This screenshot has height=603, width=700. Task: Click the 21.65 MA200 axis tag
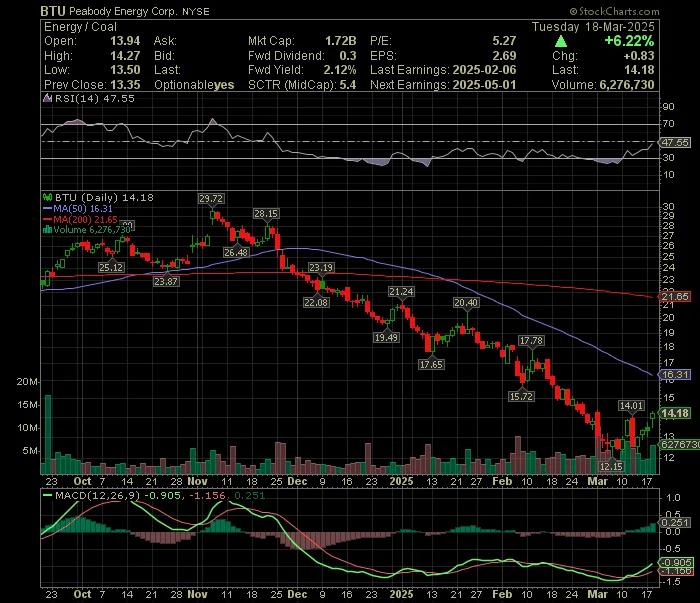click(675, 297)
